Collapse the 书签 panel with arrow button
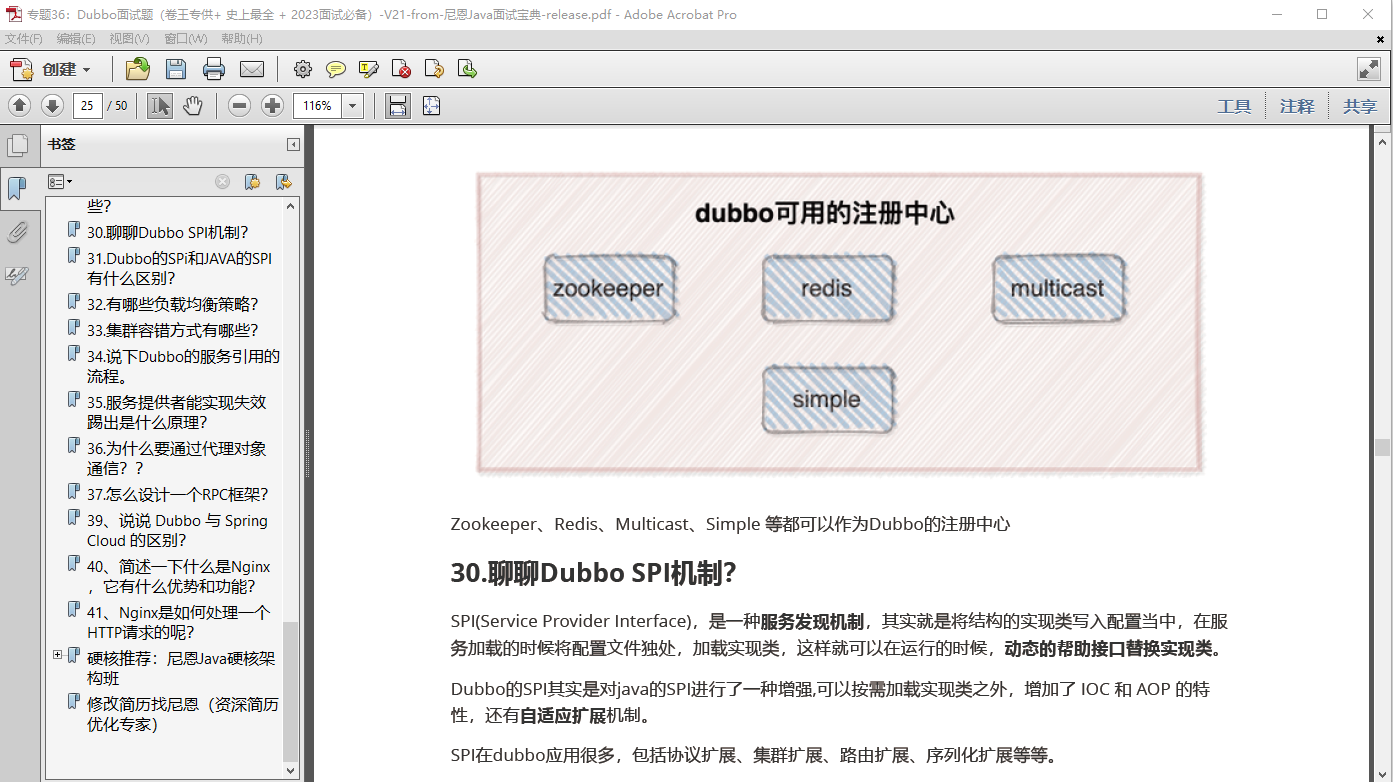1393x782 pixels. click(293, 144)
